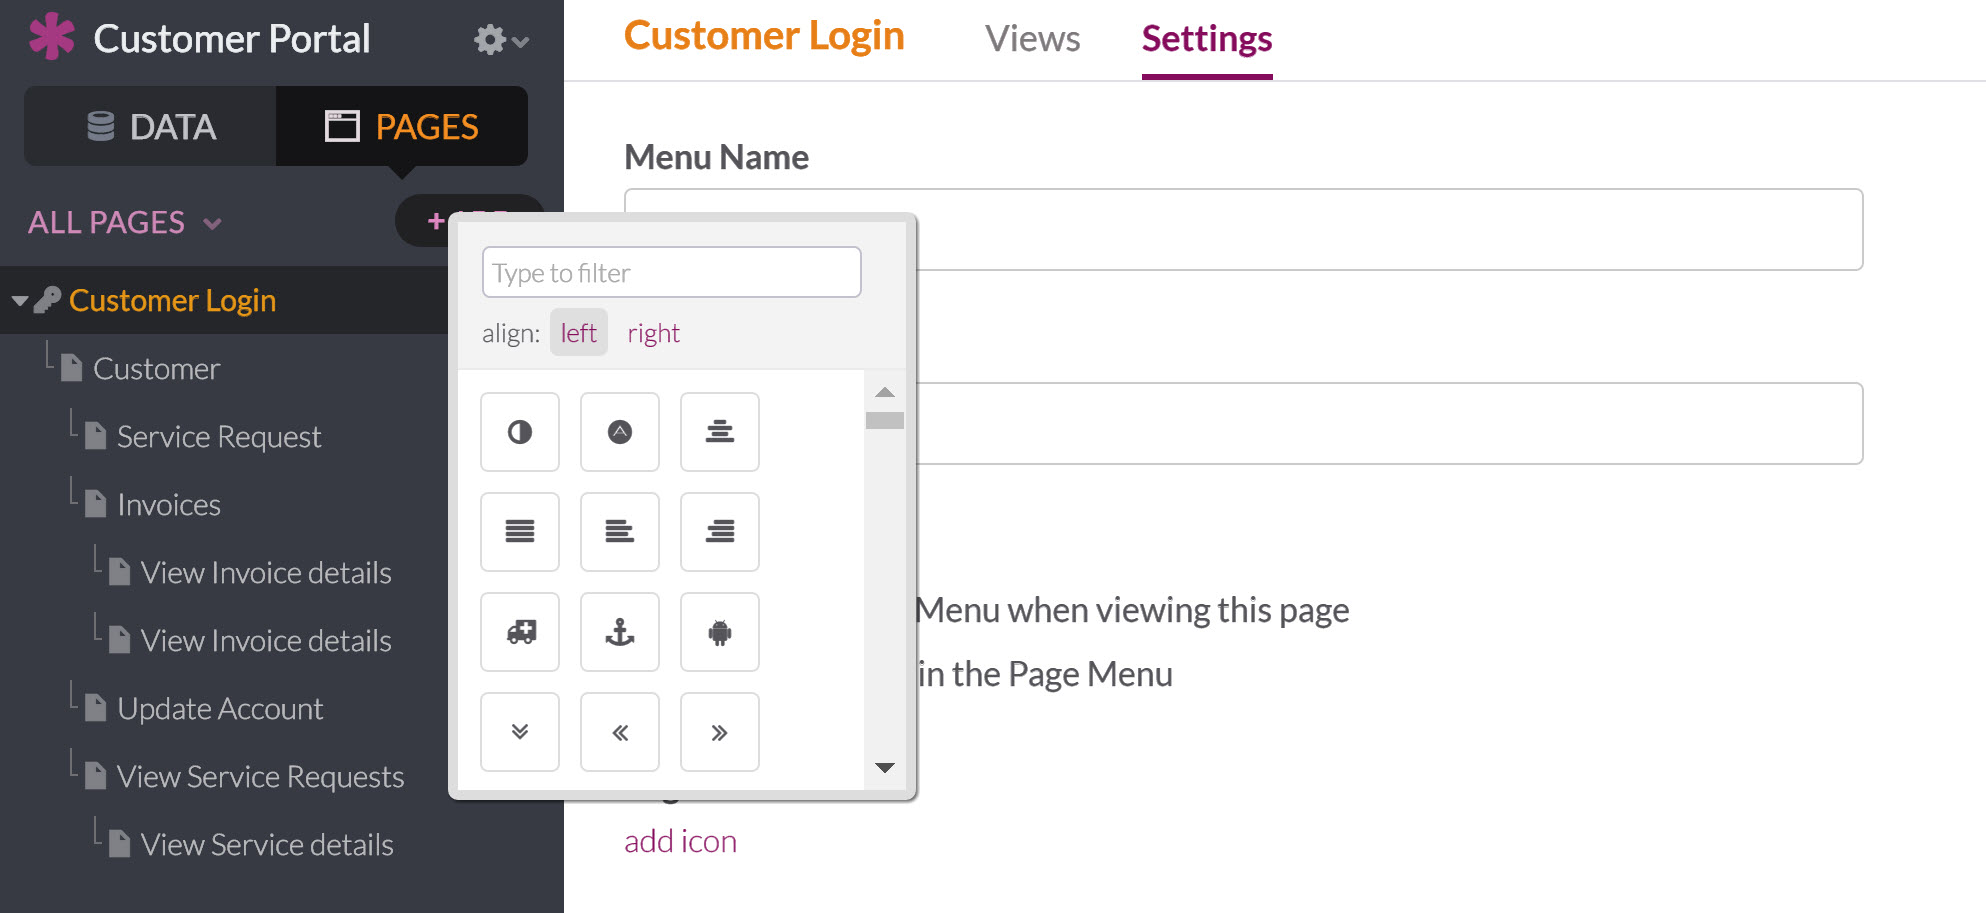Screen dimensions: 1986x913
Task: Collapse the Customer Login tree node
Action: pos(19,300)
